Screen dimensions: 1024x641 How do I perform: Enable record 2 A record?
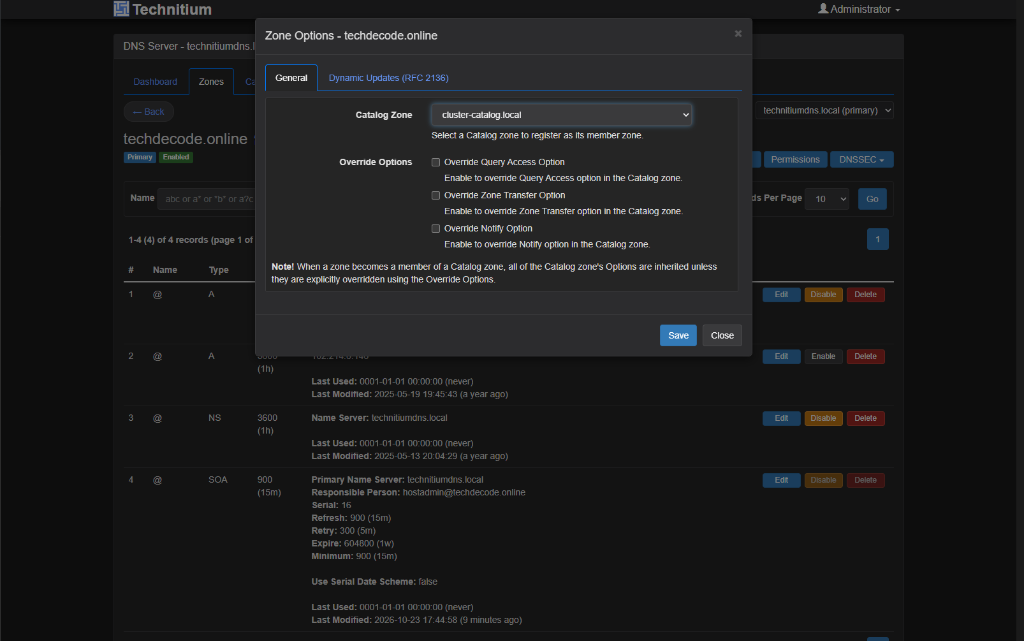click(x=823, y=356)
